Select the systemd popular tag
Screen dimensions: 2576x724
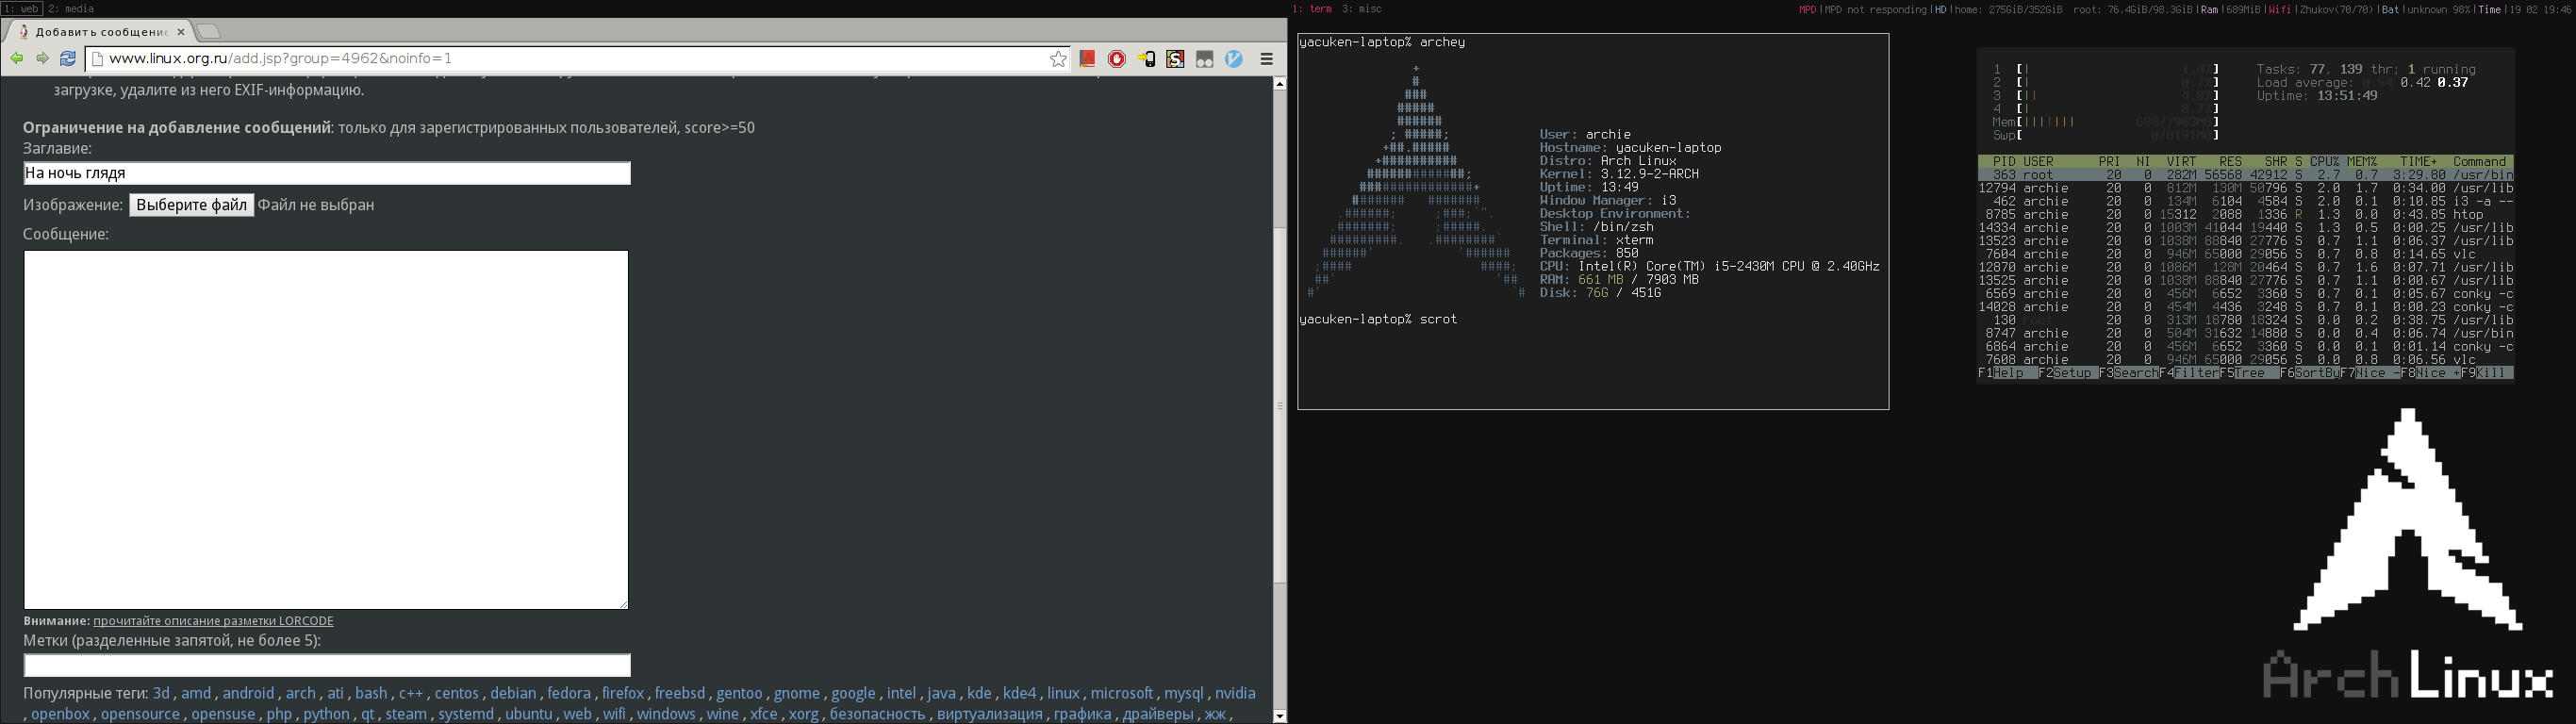click(466, 714)
